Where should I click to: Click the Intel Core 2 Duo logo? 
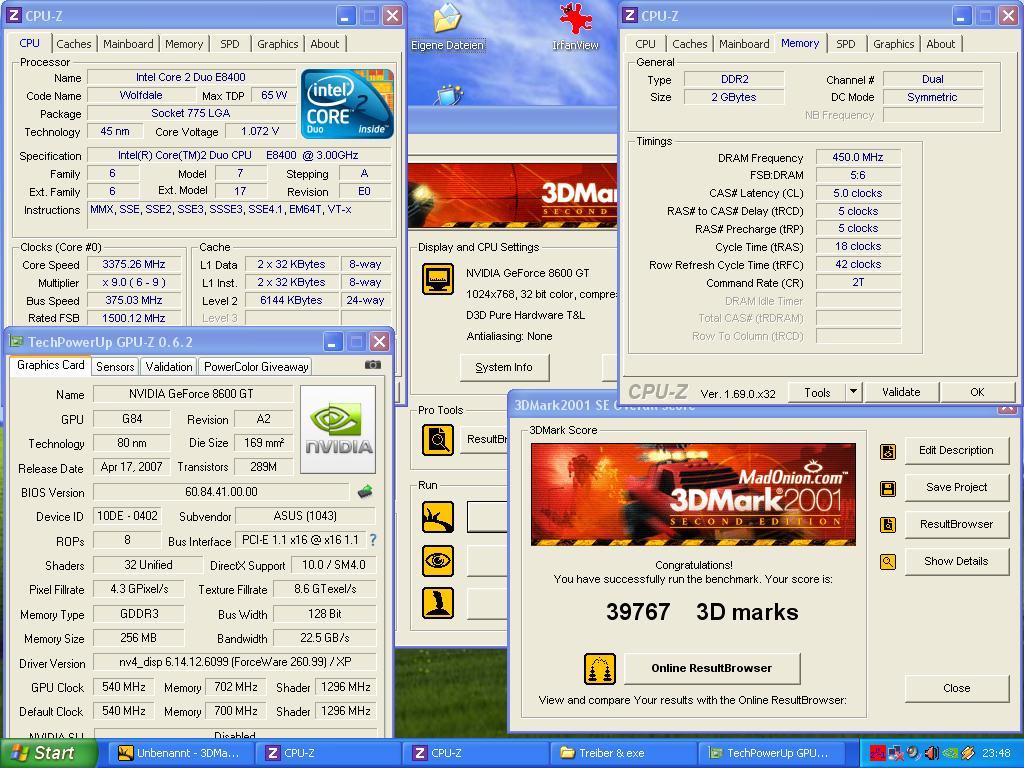pyautogui.click(x=347, y=104)
